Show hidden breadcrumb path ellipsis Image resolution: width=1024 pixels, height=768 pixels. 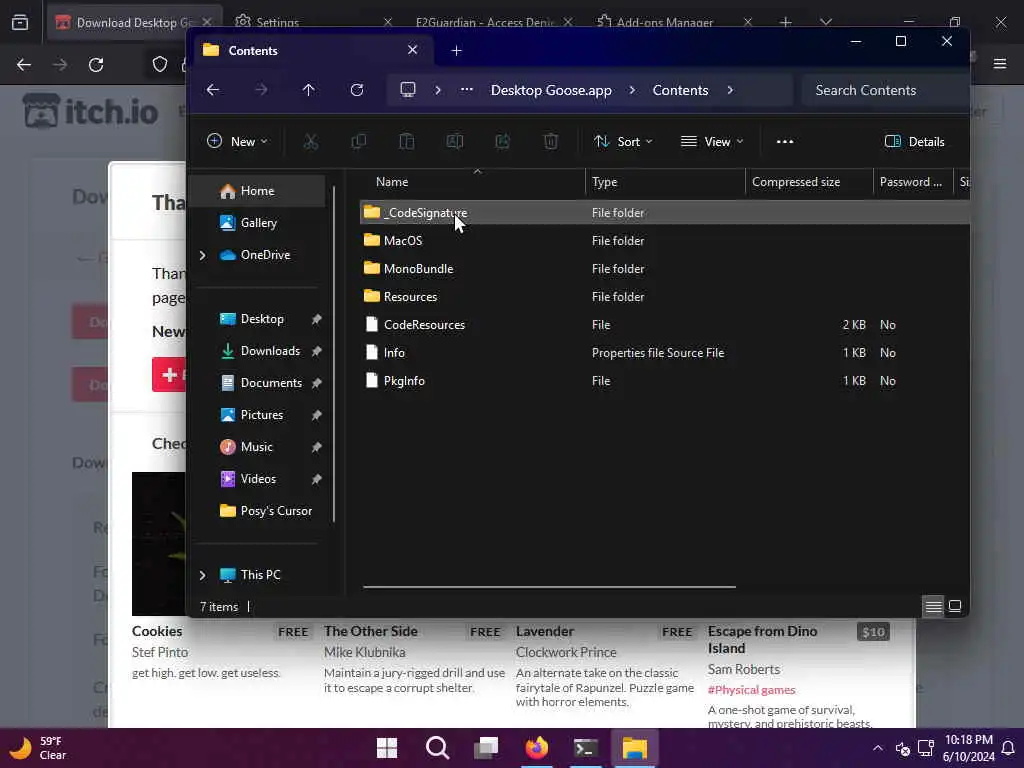click(466, 90)
